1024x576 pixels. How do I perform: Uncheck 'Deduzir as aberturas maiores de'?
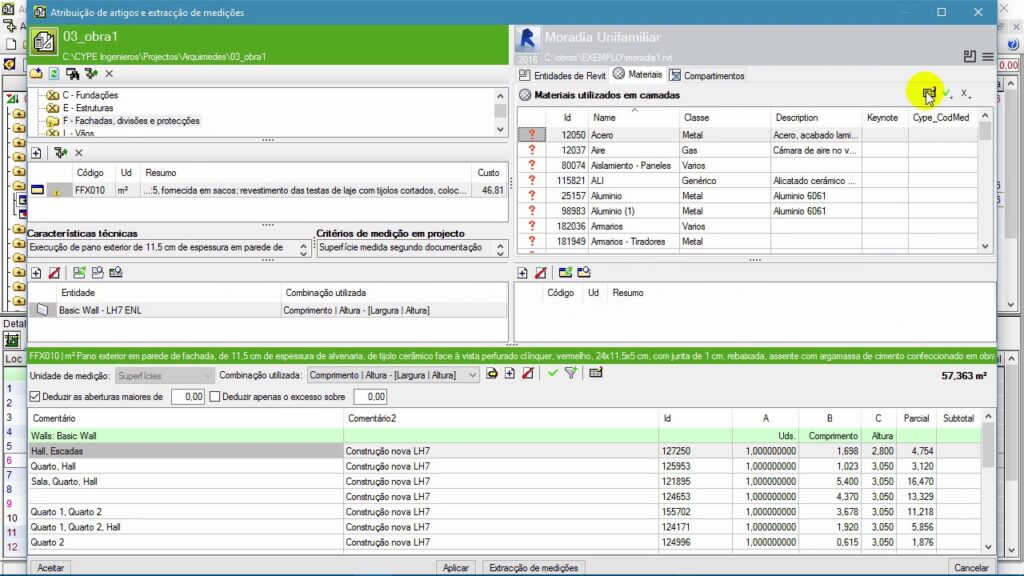[36, 397]
